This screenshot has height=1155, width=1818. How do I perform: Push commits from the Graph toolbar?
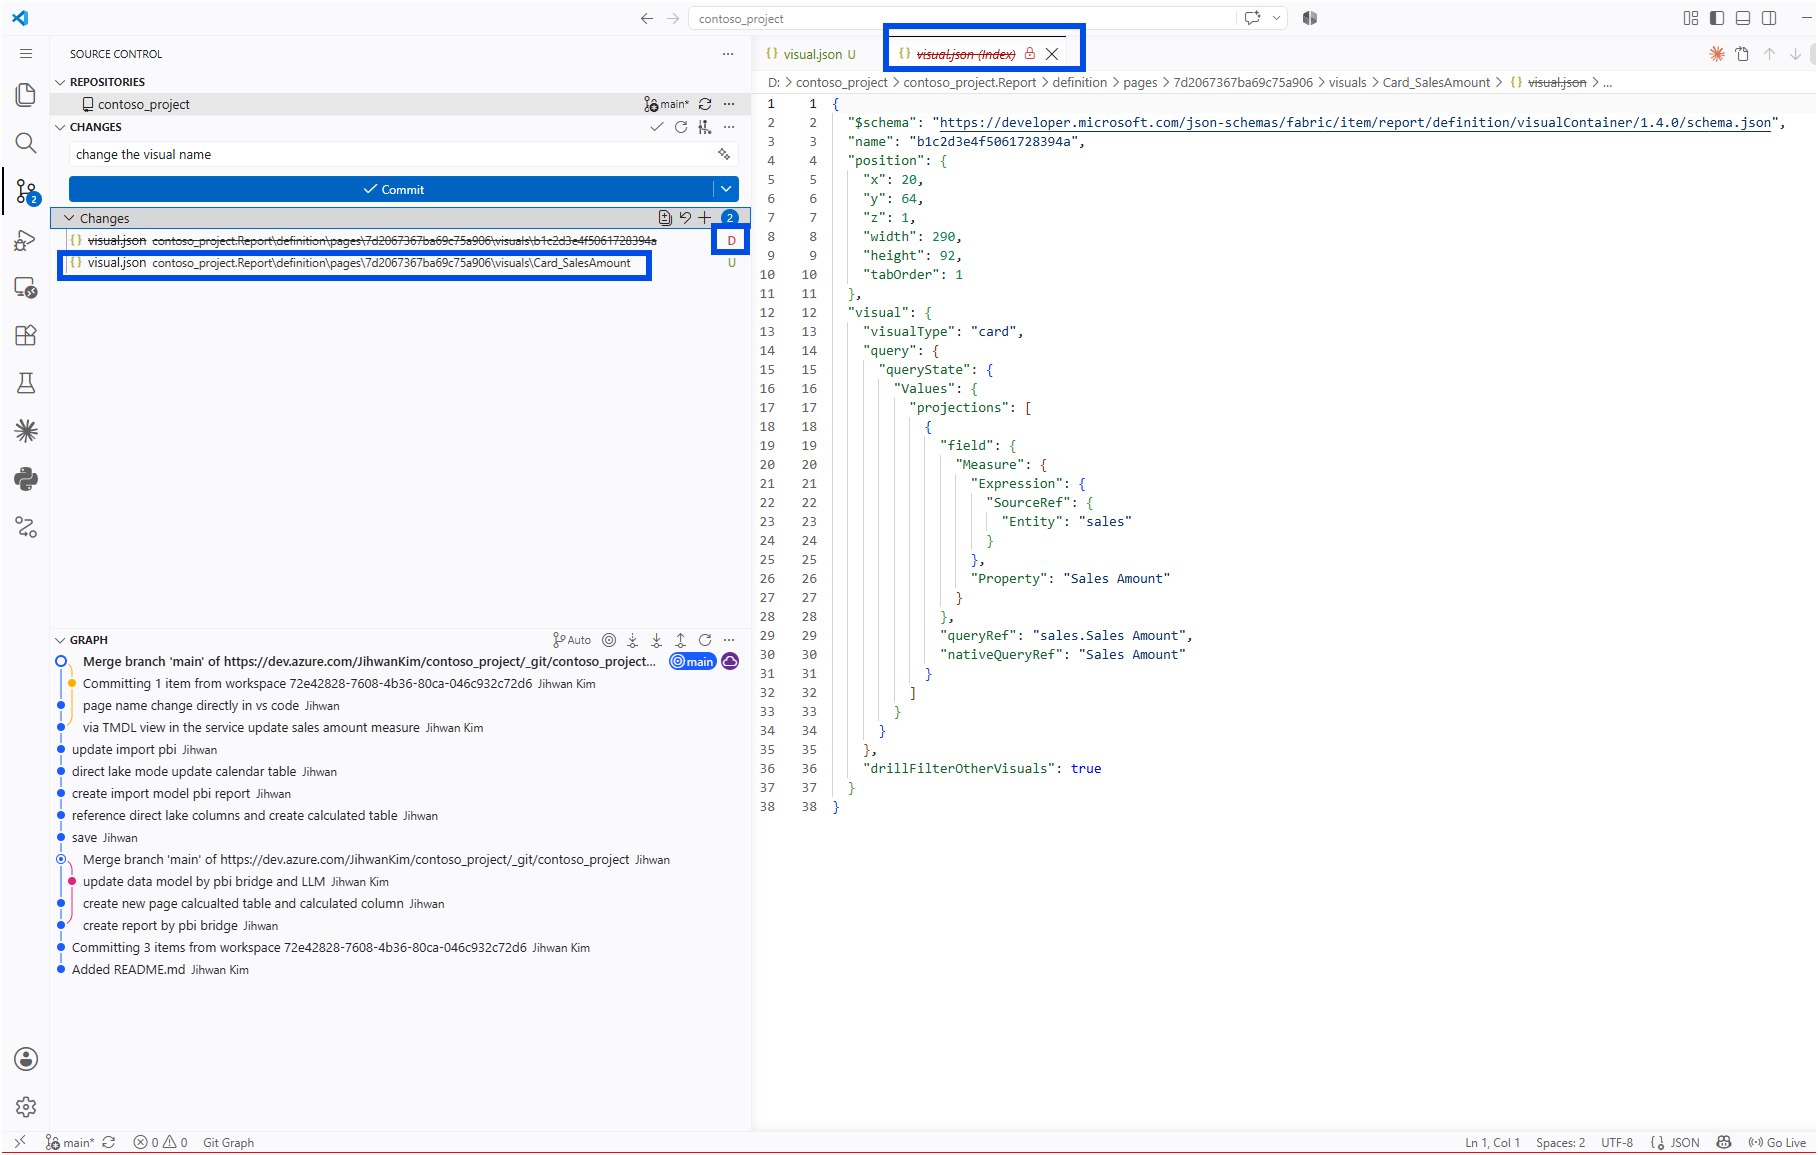[x=680, y=640]
